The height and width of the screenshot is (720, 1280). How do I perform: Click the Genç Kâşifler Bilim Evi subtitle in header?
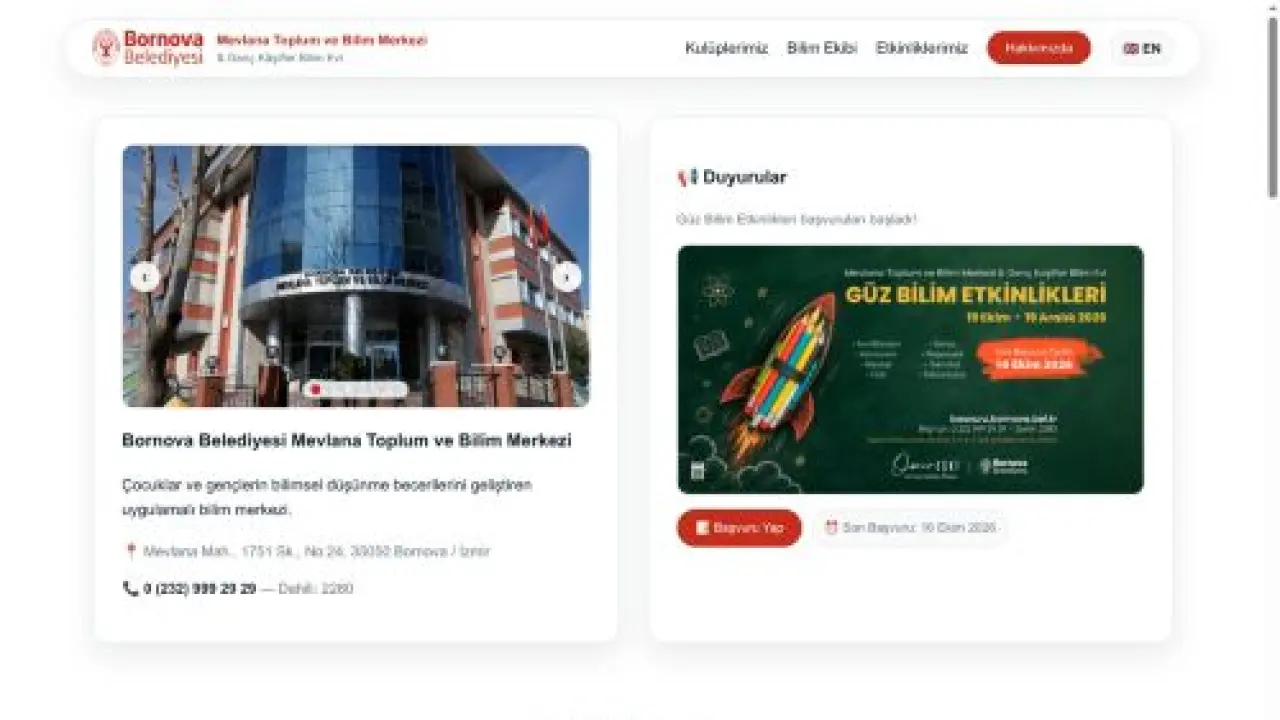[280, 58]
